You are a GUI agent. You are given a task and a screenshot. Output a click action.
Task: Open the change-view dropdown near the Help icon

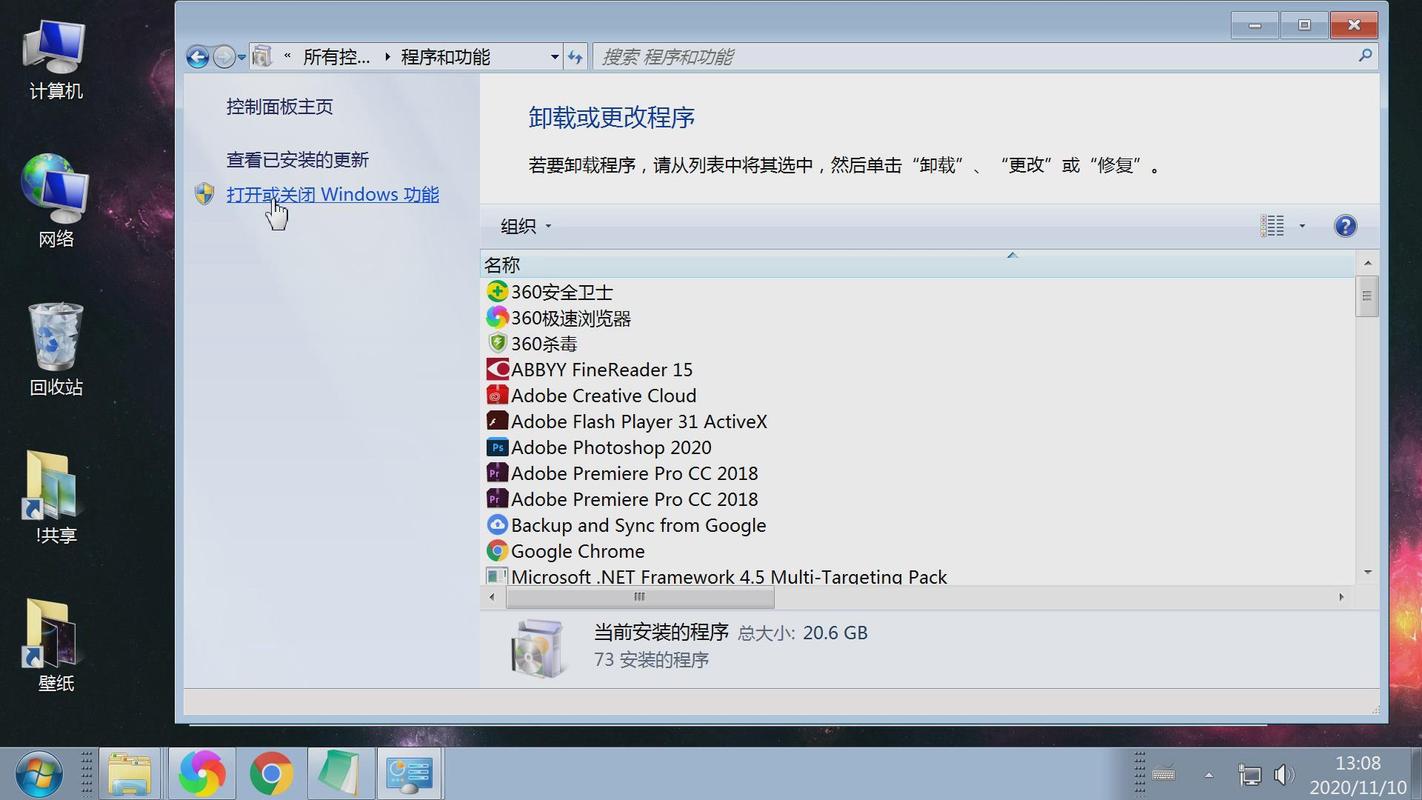(x=1301, y=226)
